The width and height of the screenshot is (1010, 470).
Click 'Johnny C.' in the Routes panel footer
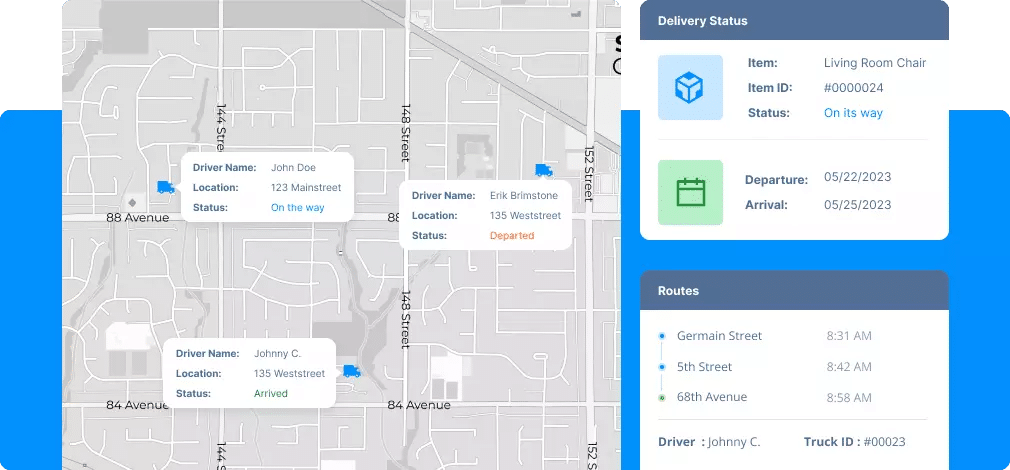734,442
